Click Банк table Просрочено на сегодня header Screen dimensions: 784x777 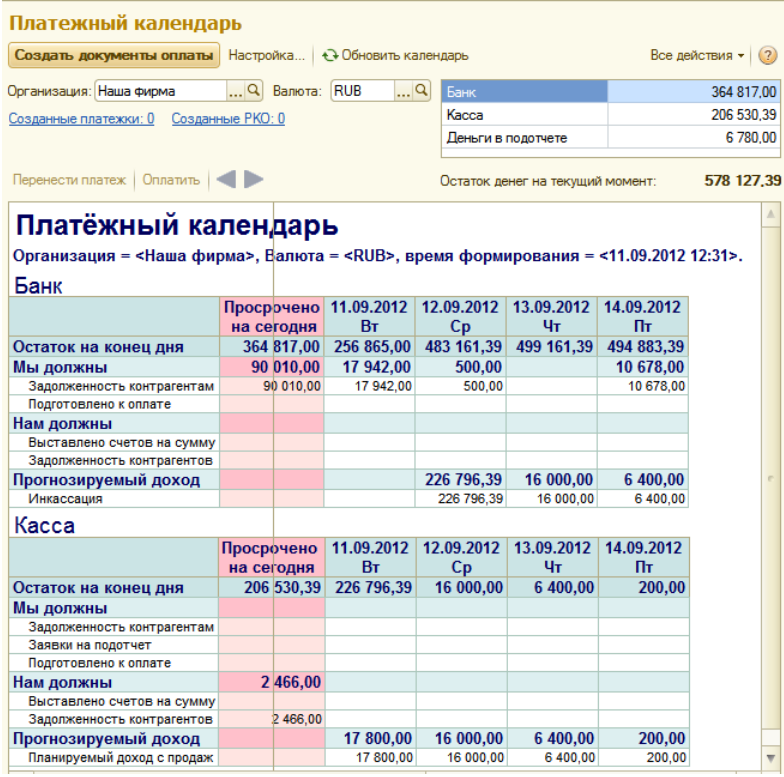[x=272, y=316]
